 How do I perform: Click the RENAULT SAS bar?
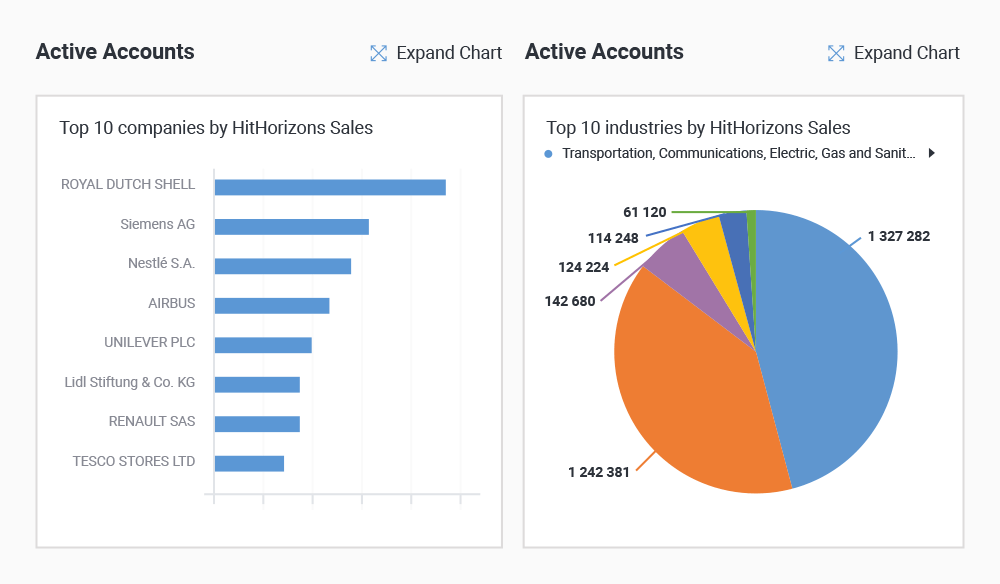tap(257, 424)
